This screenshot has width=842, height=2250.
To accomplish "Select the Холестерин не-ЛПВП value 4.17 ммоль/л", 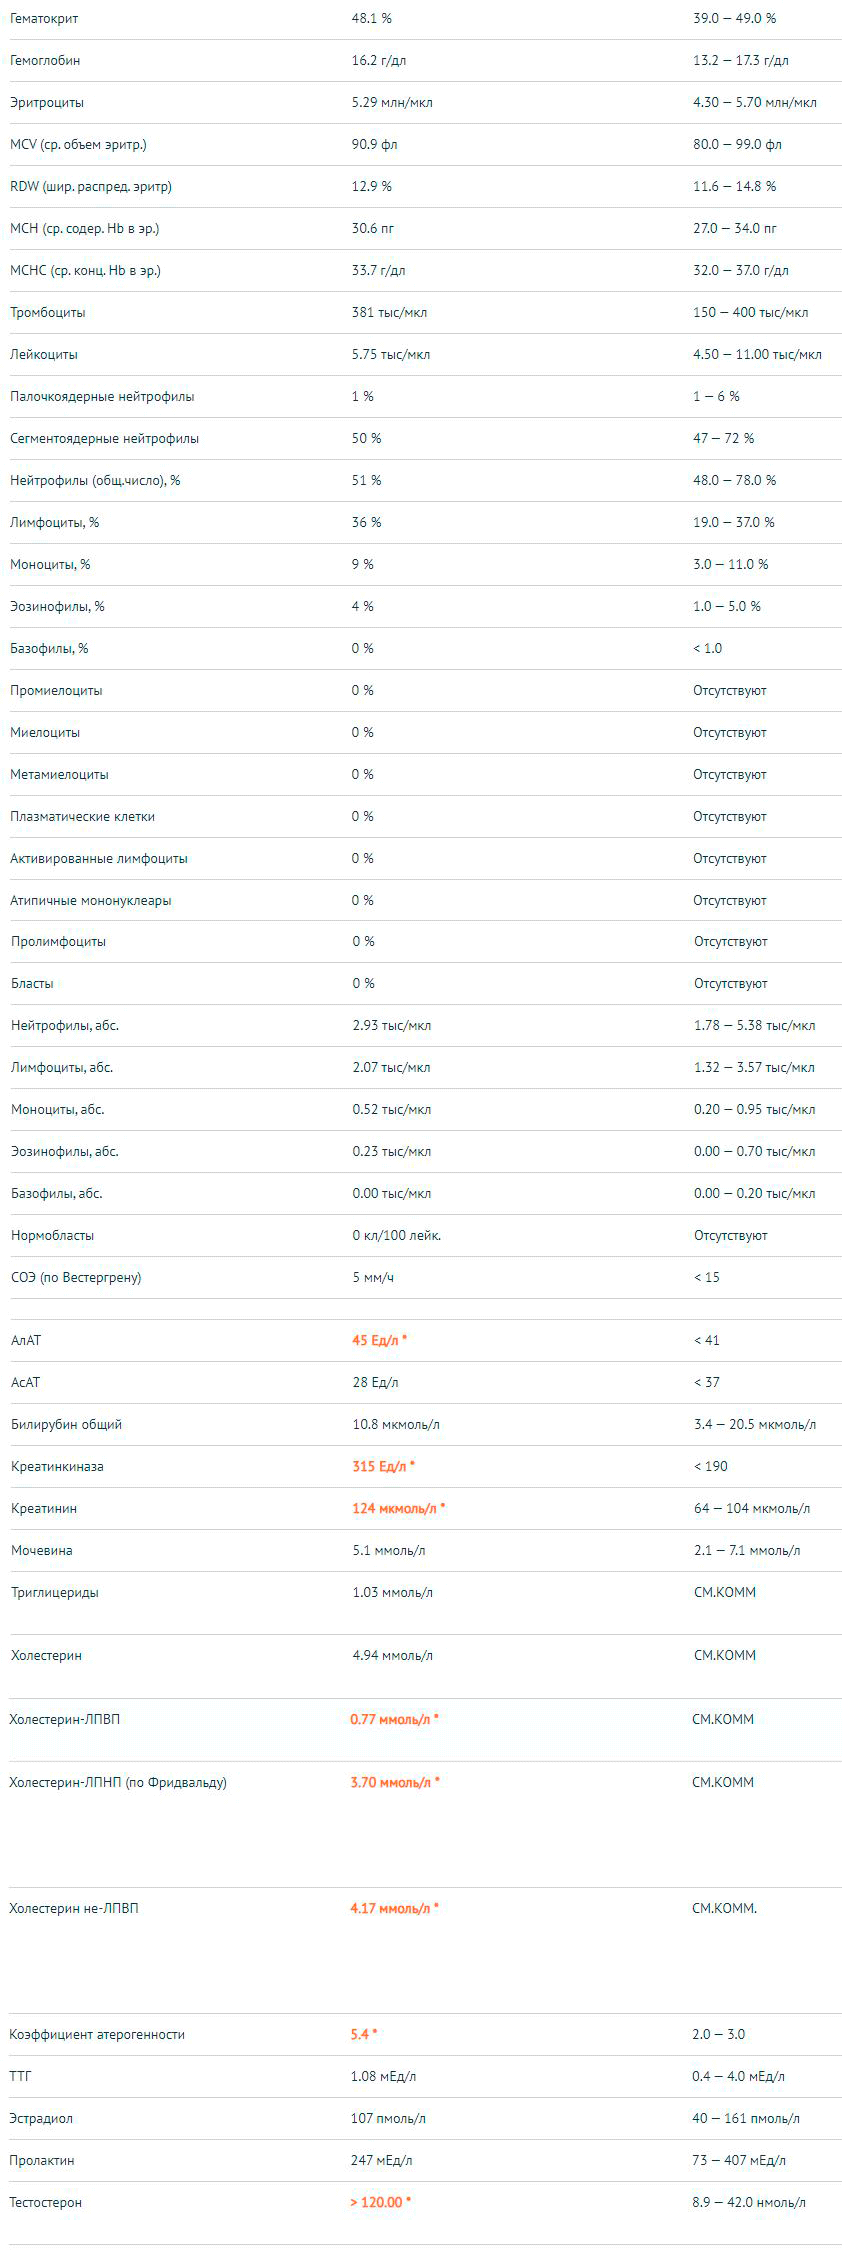I will coord(390,1908).
